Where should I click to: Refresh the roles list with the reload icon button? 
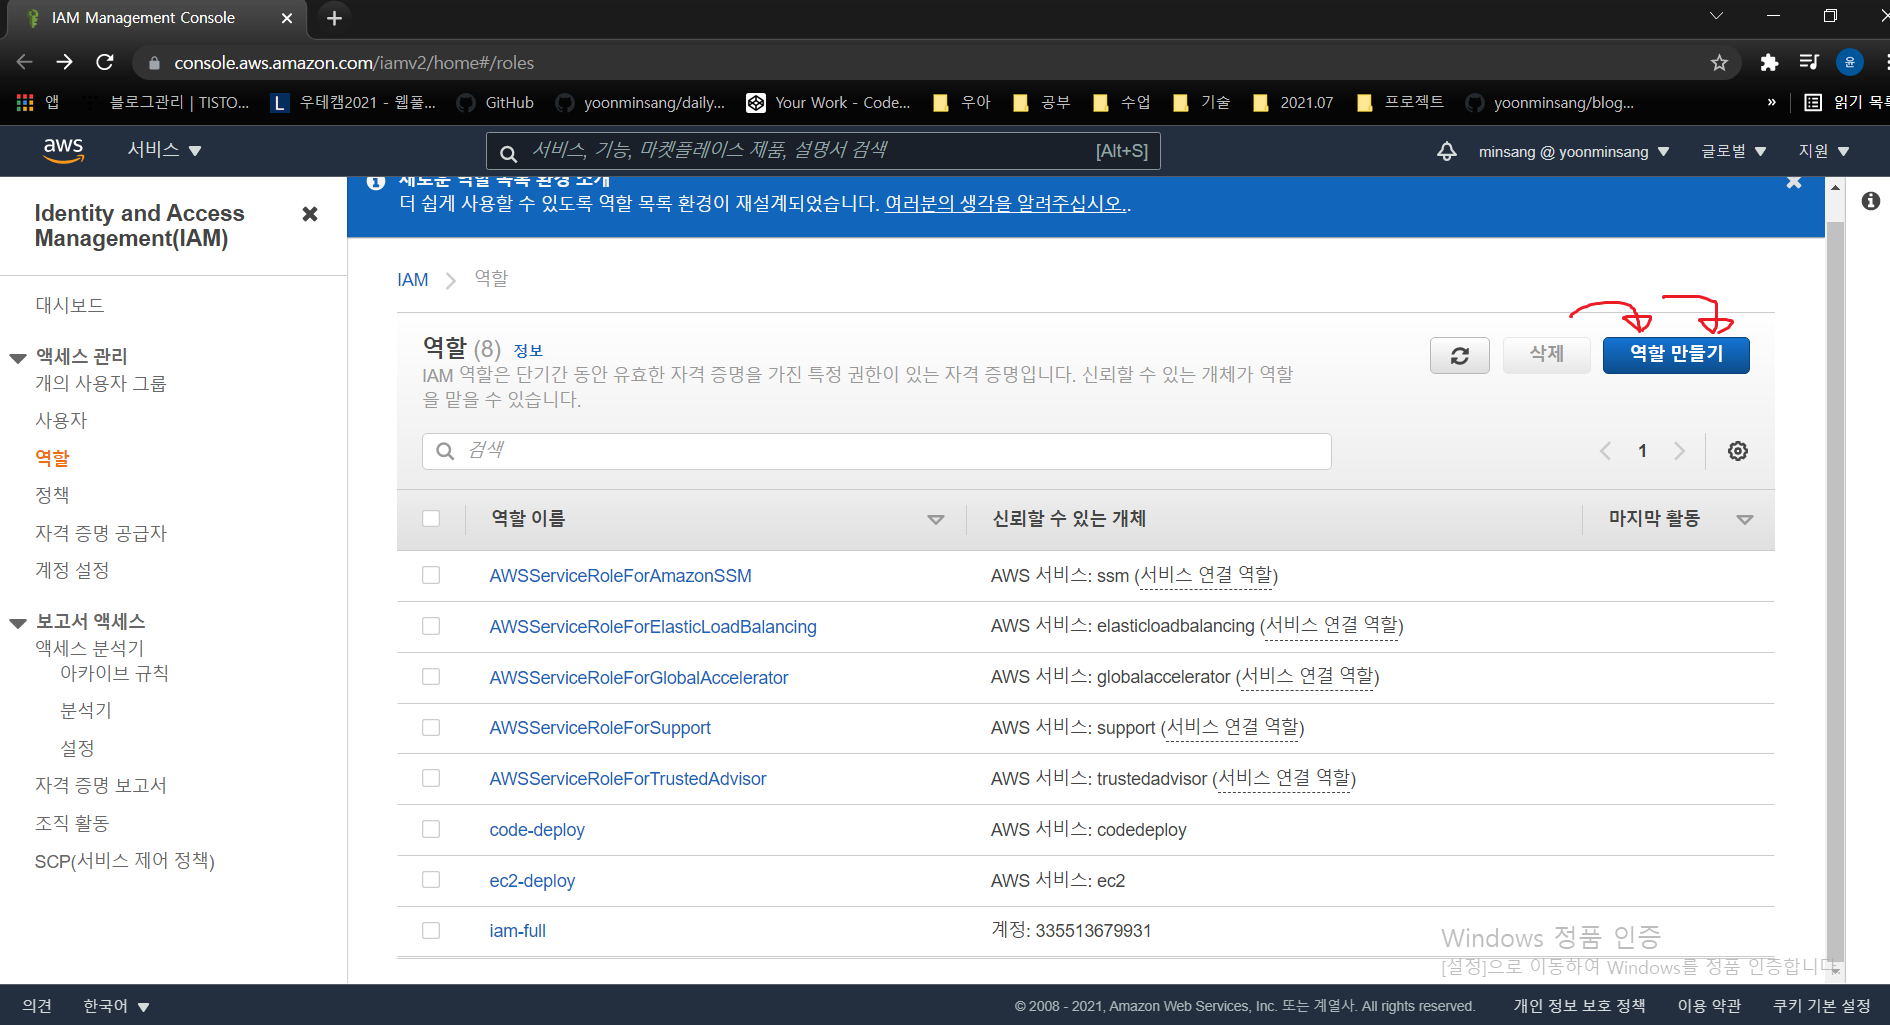pos(1459,355)
